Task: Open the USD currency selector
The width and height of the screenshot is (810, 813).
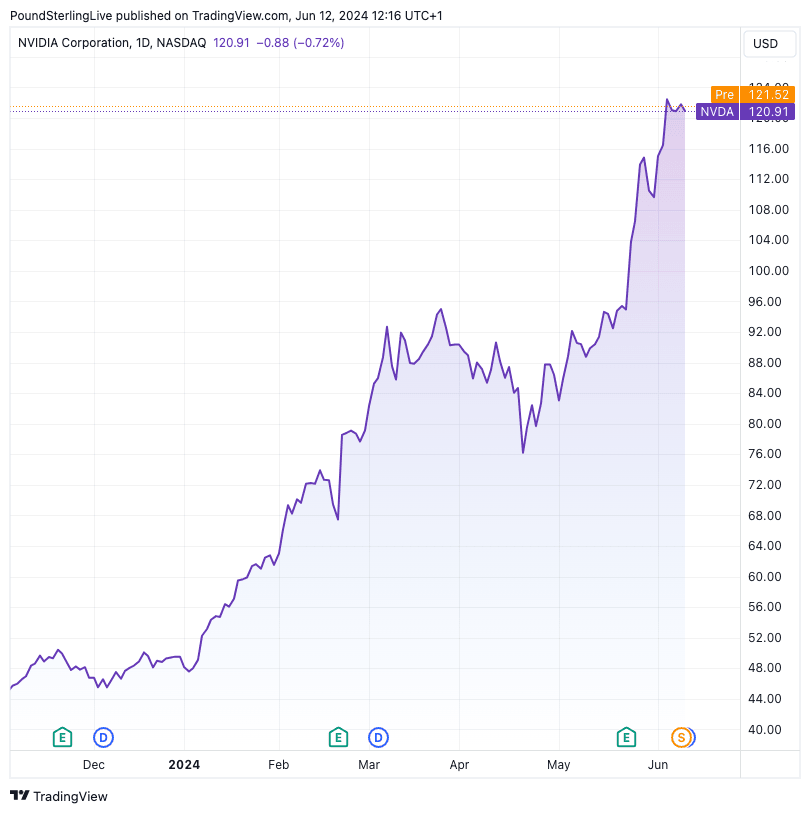Action: [765, 44]
